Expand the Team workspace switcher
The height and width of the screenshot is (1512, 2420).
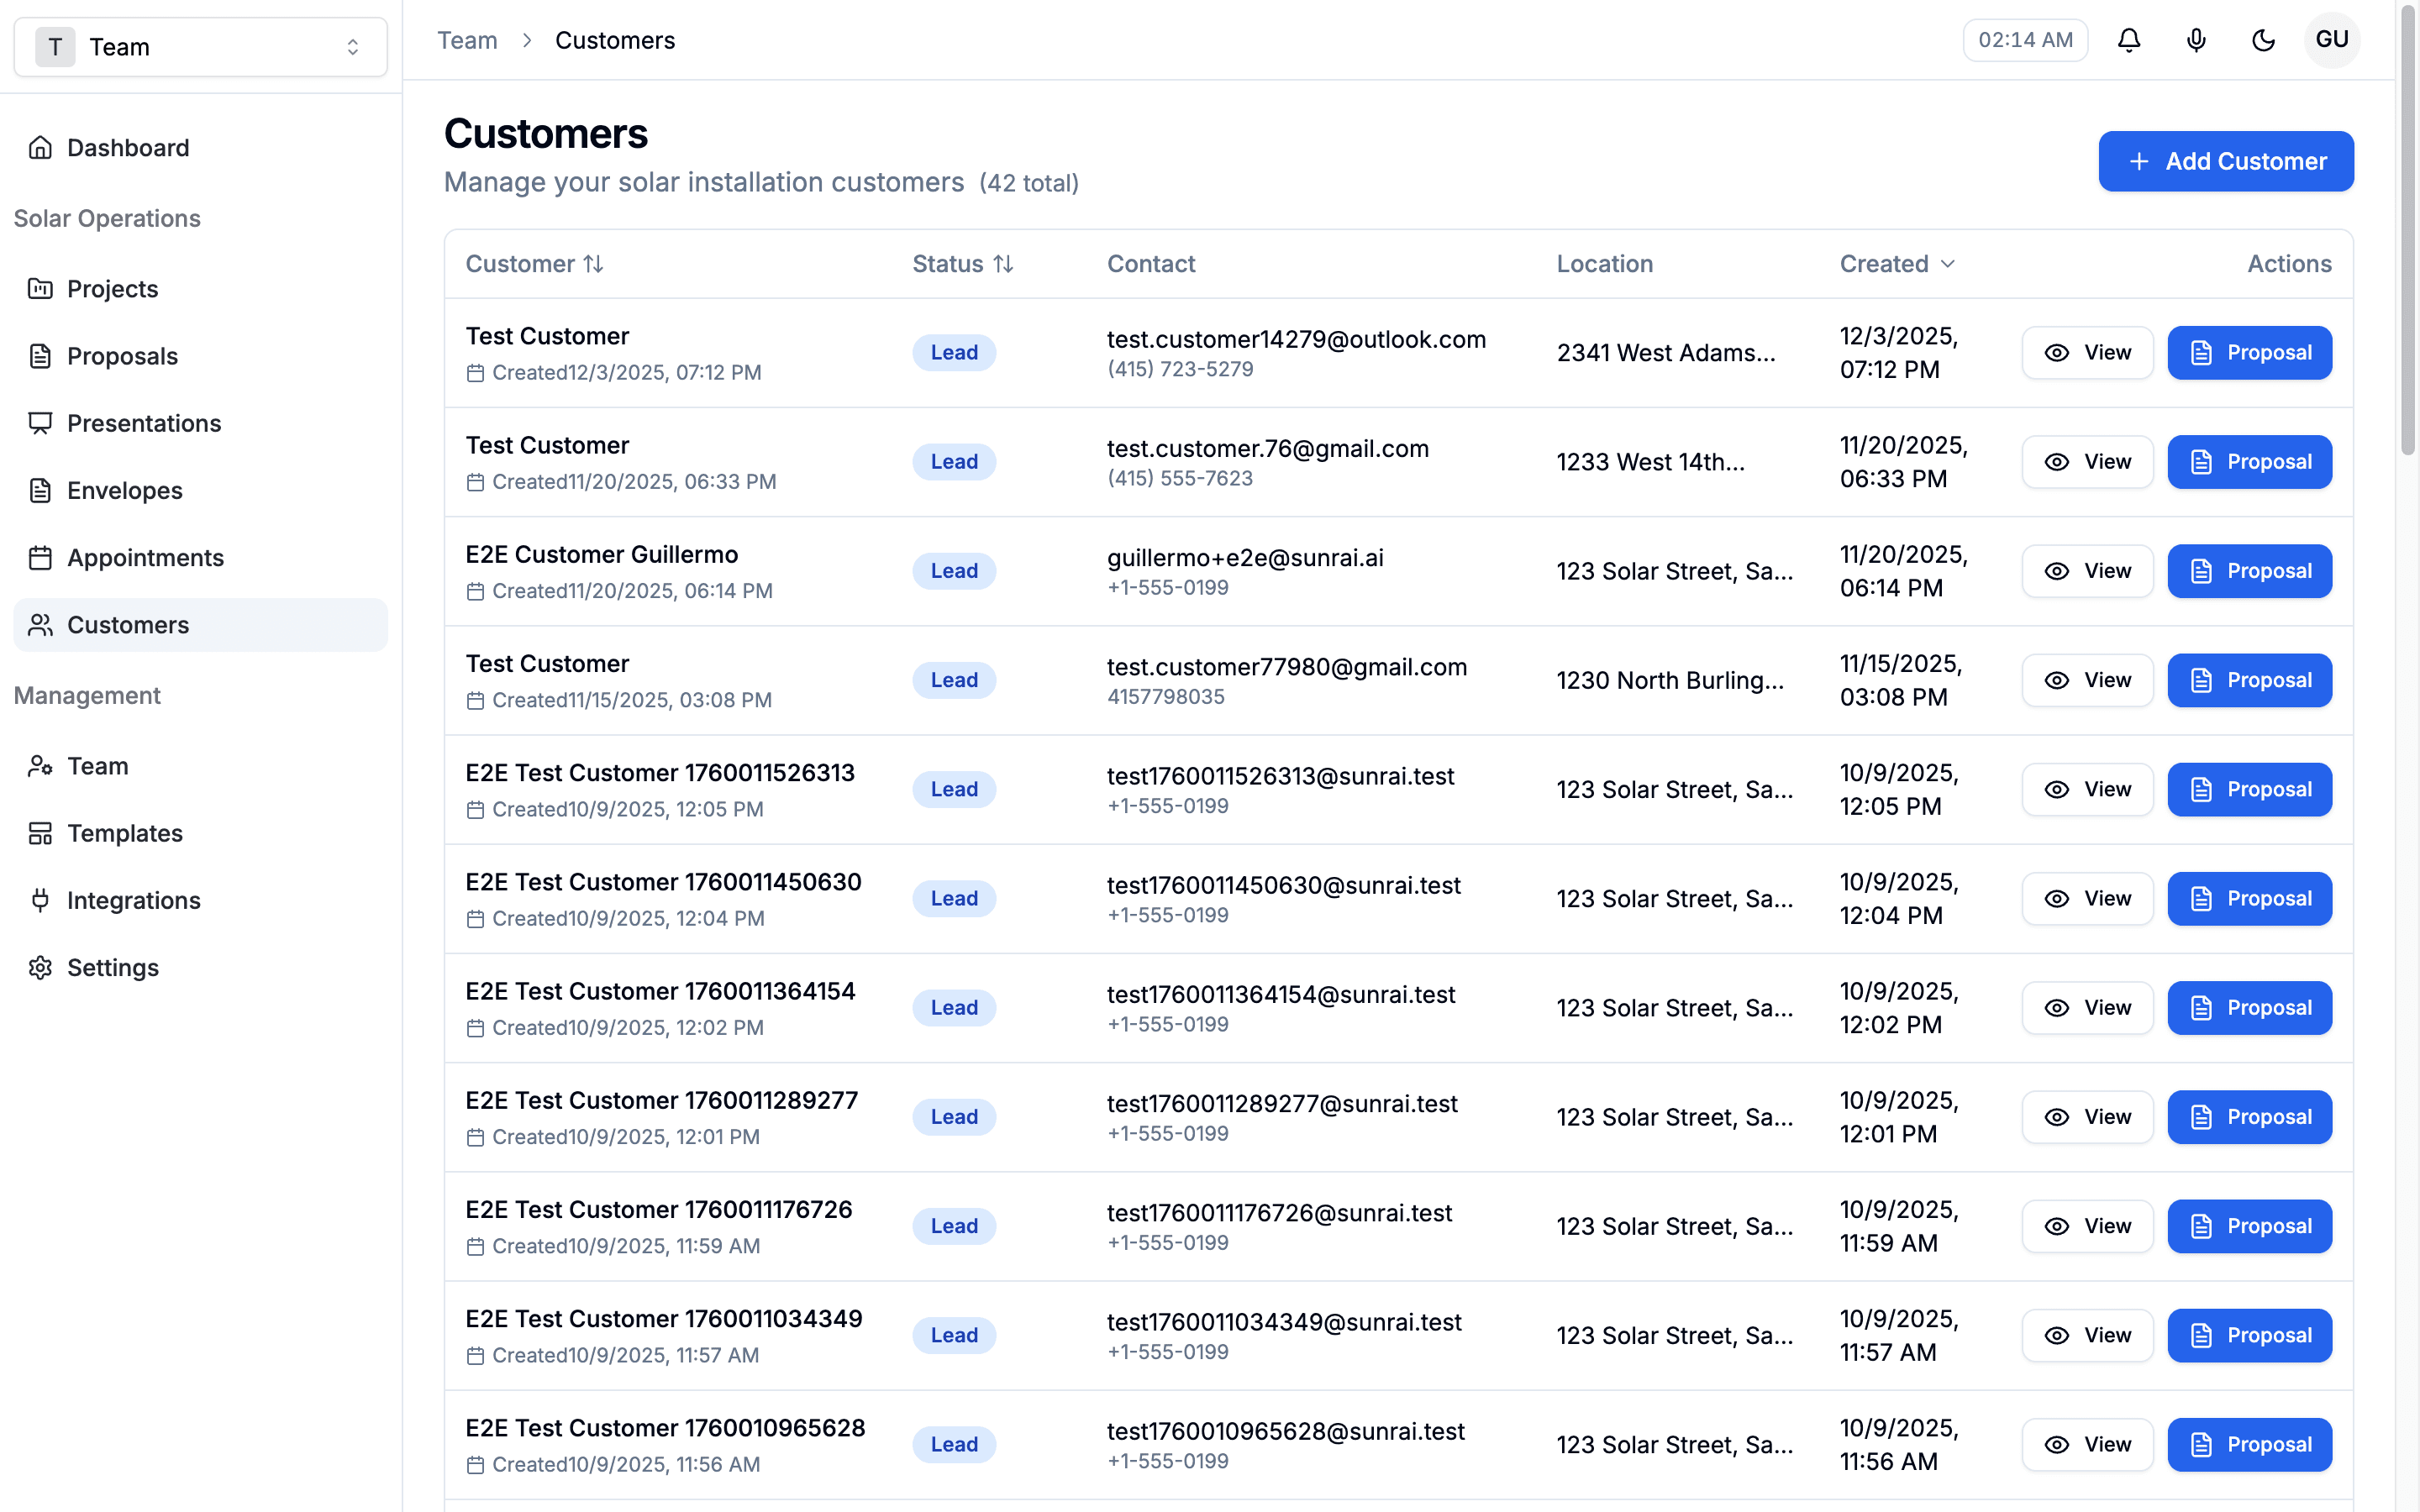tap(200, 47)
